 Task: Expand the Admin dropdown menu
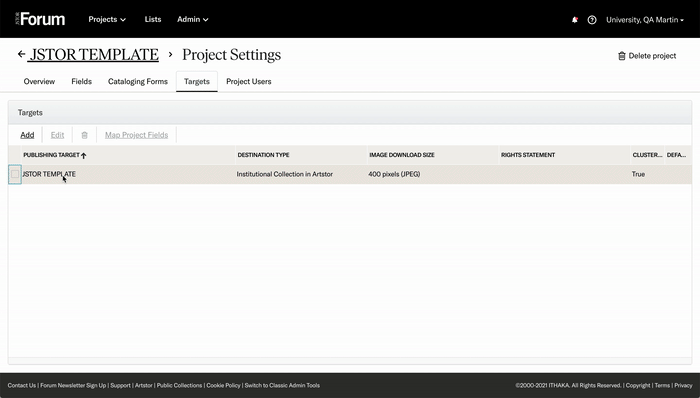click(x=193, y=19)
